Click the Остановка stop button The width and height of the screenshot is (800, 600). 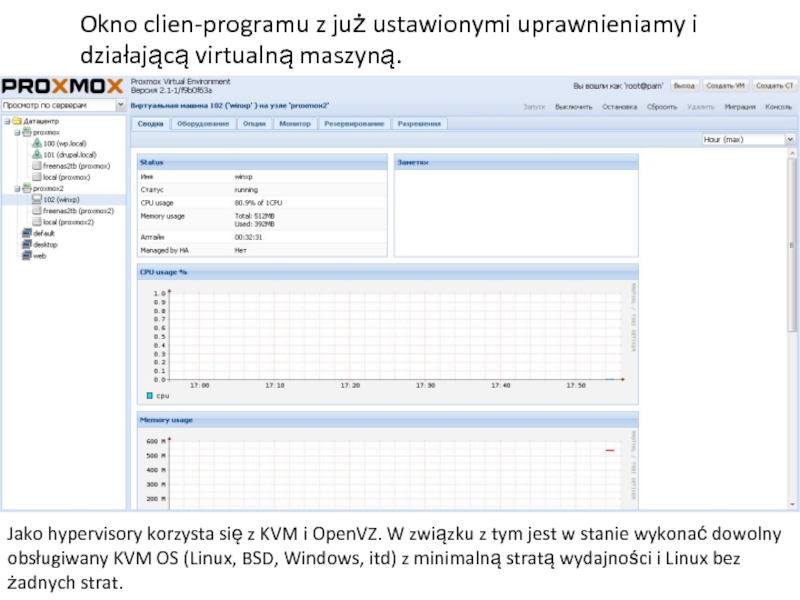point(619,107)
